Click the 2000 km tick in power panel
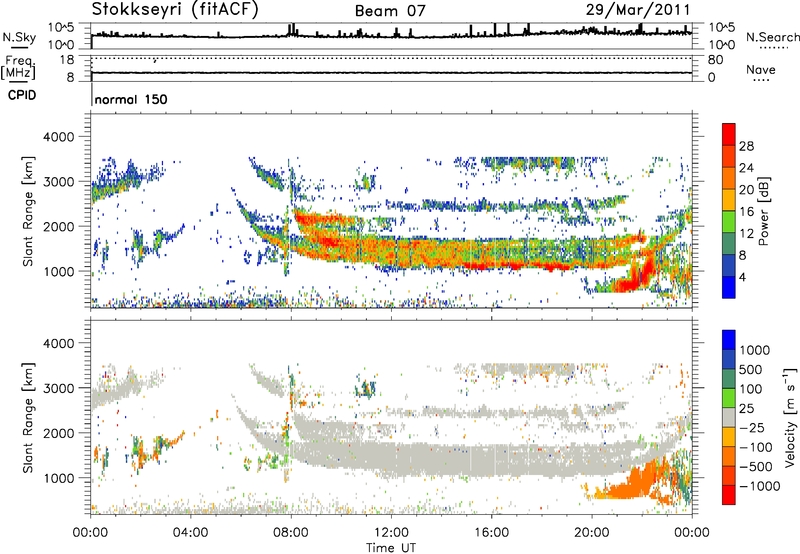The height and width of the screenshot is (554, 800). [x=58, y=226]
